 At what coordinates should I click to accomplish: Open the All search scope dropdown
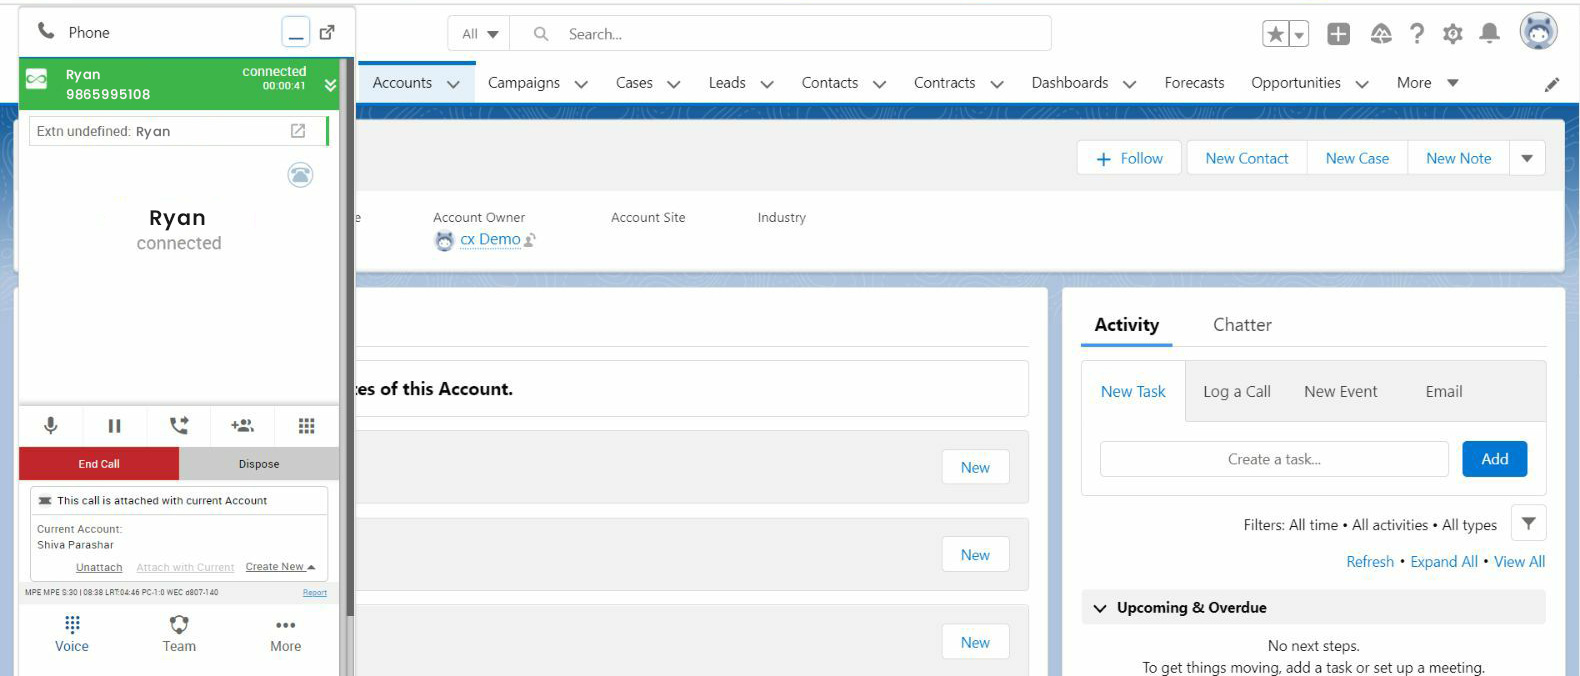click(479, 34)
